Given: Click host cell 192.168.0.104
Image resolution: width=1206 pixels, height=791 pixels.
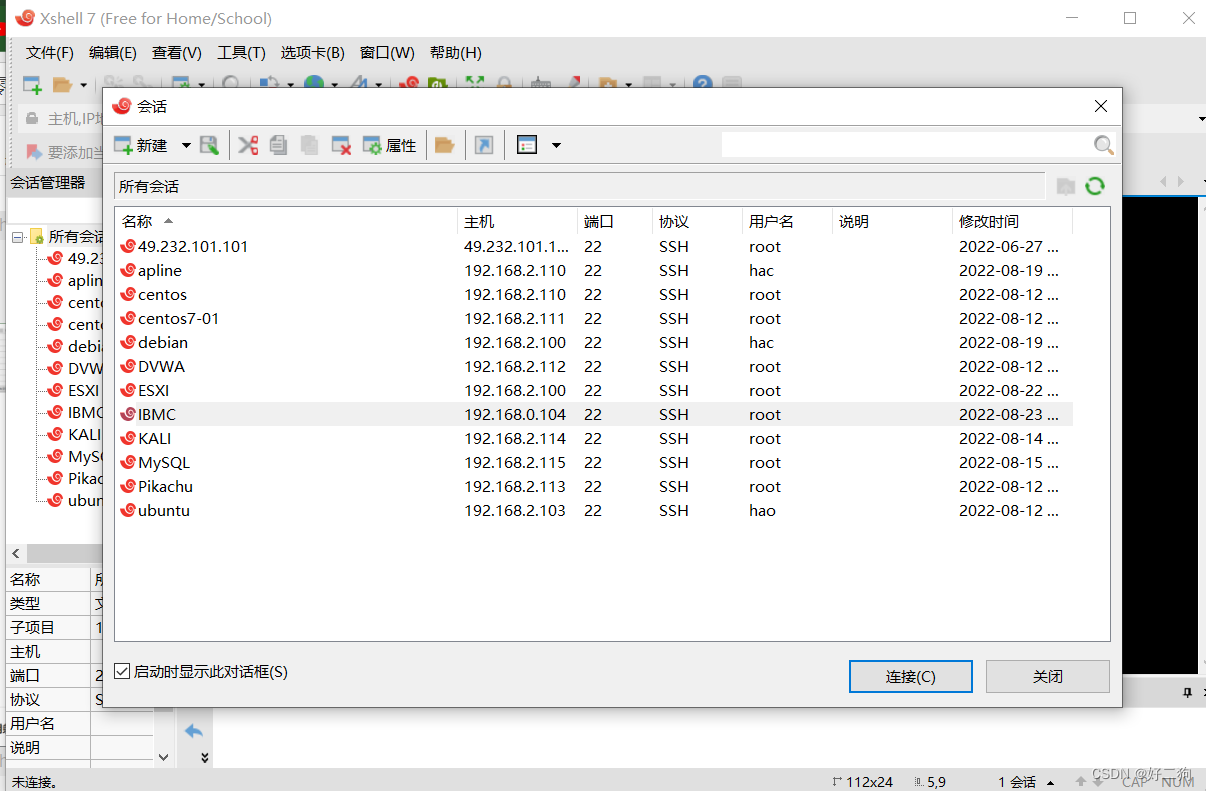Looking at the screenshot, I should tap(515, 414).
